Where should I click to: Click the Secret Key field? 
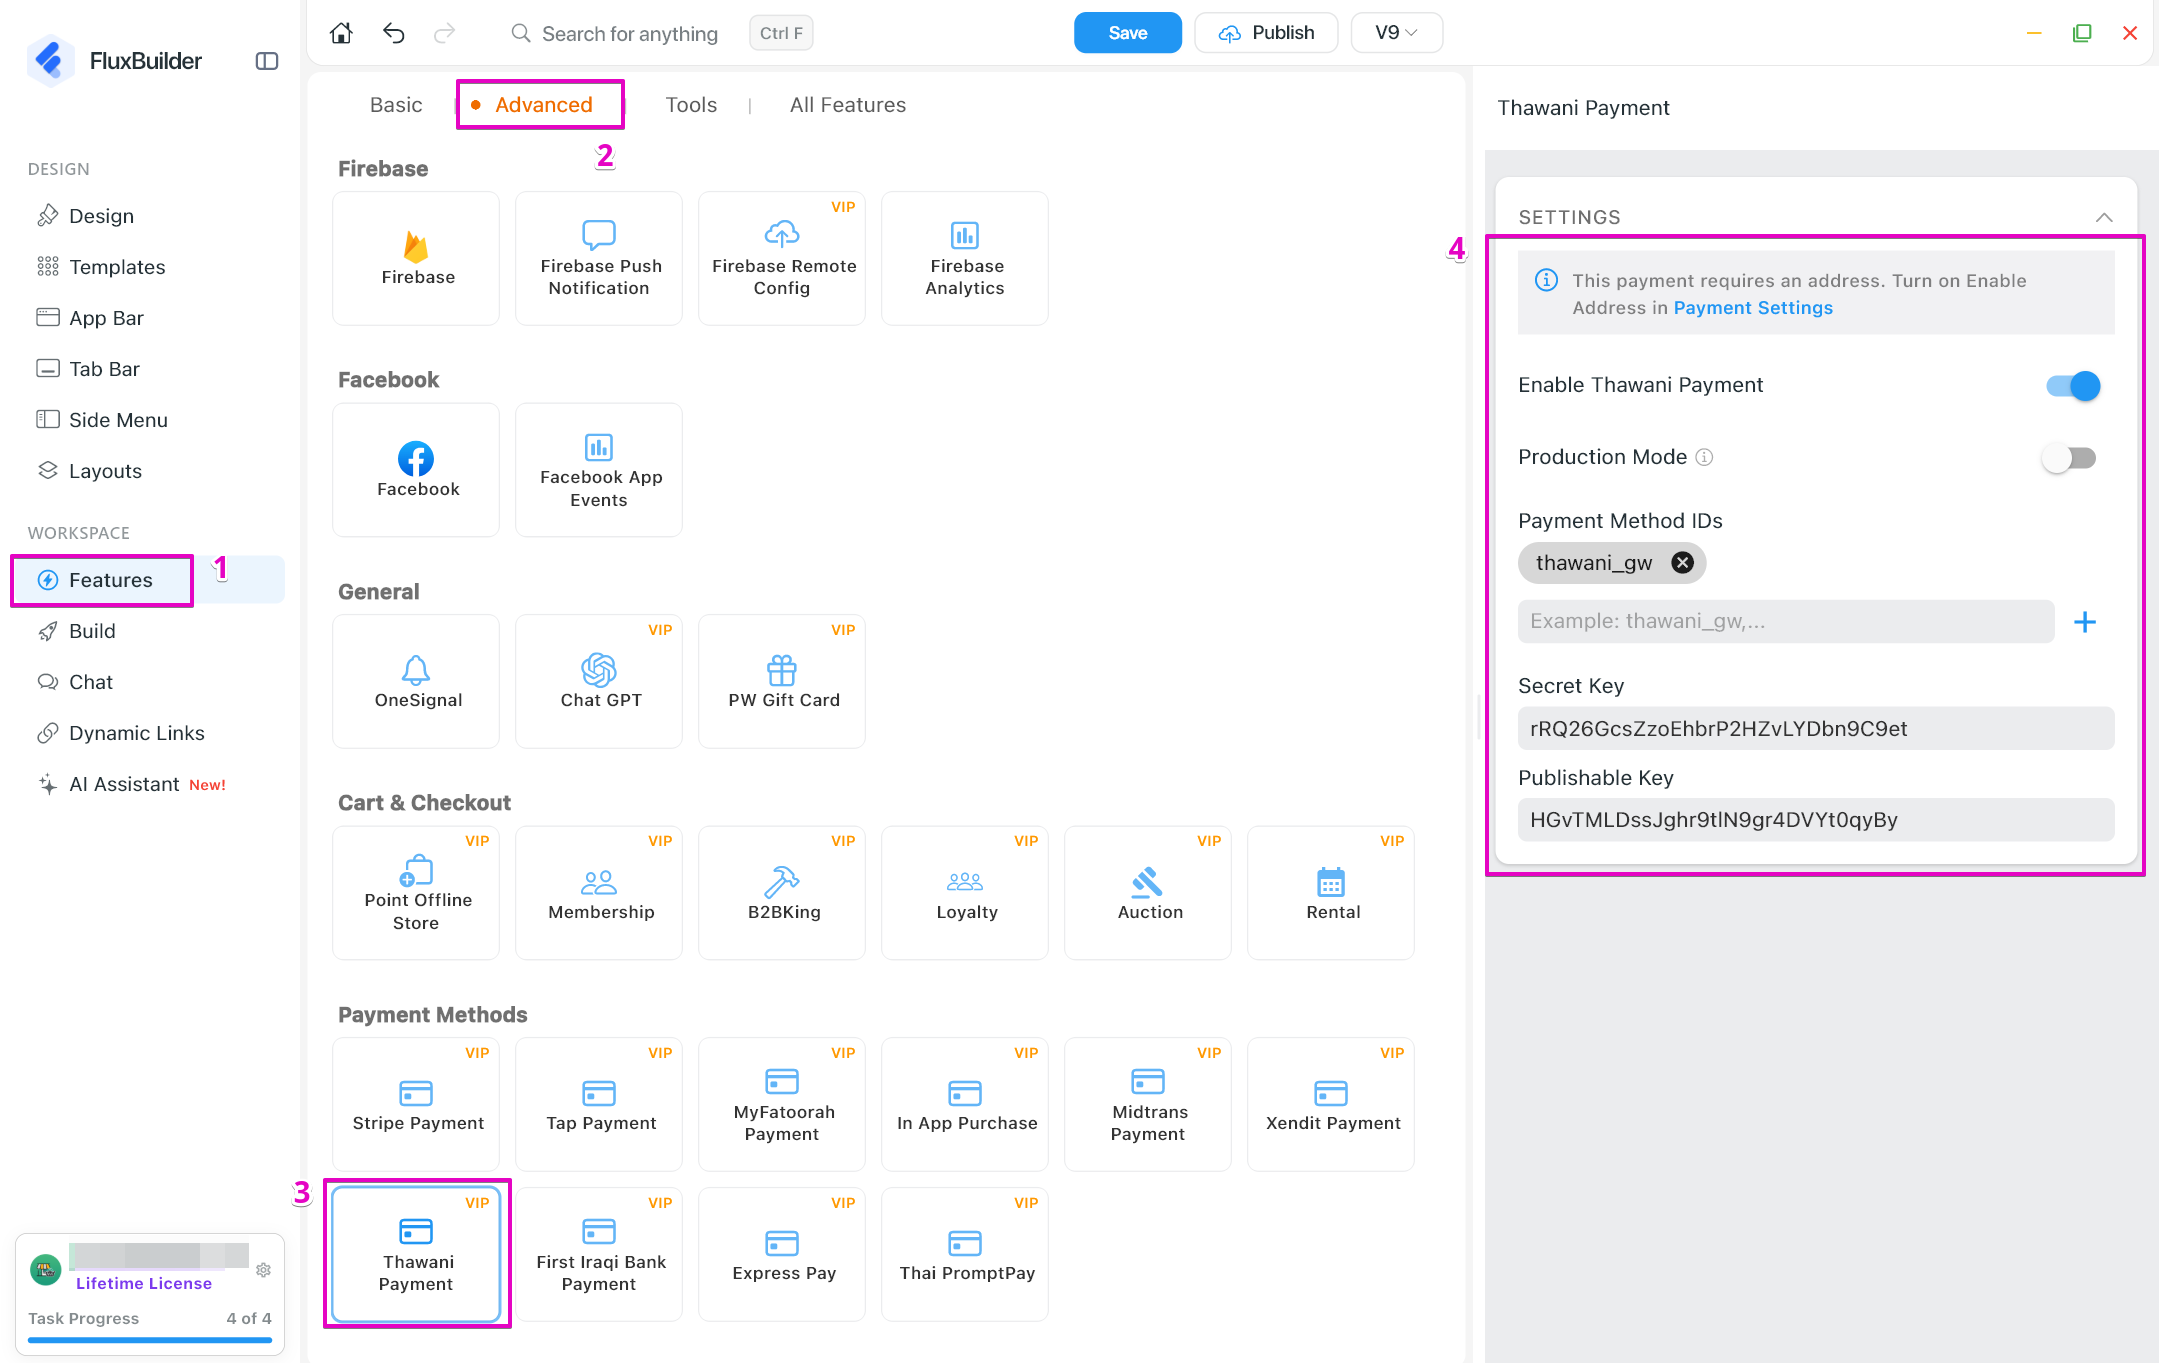(x=1816, y=729)
